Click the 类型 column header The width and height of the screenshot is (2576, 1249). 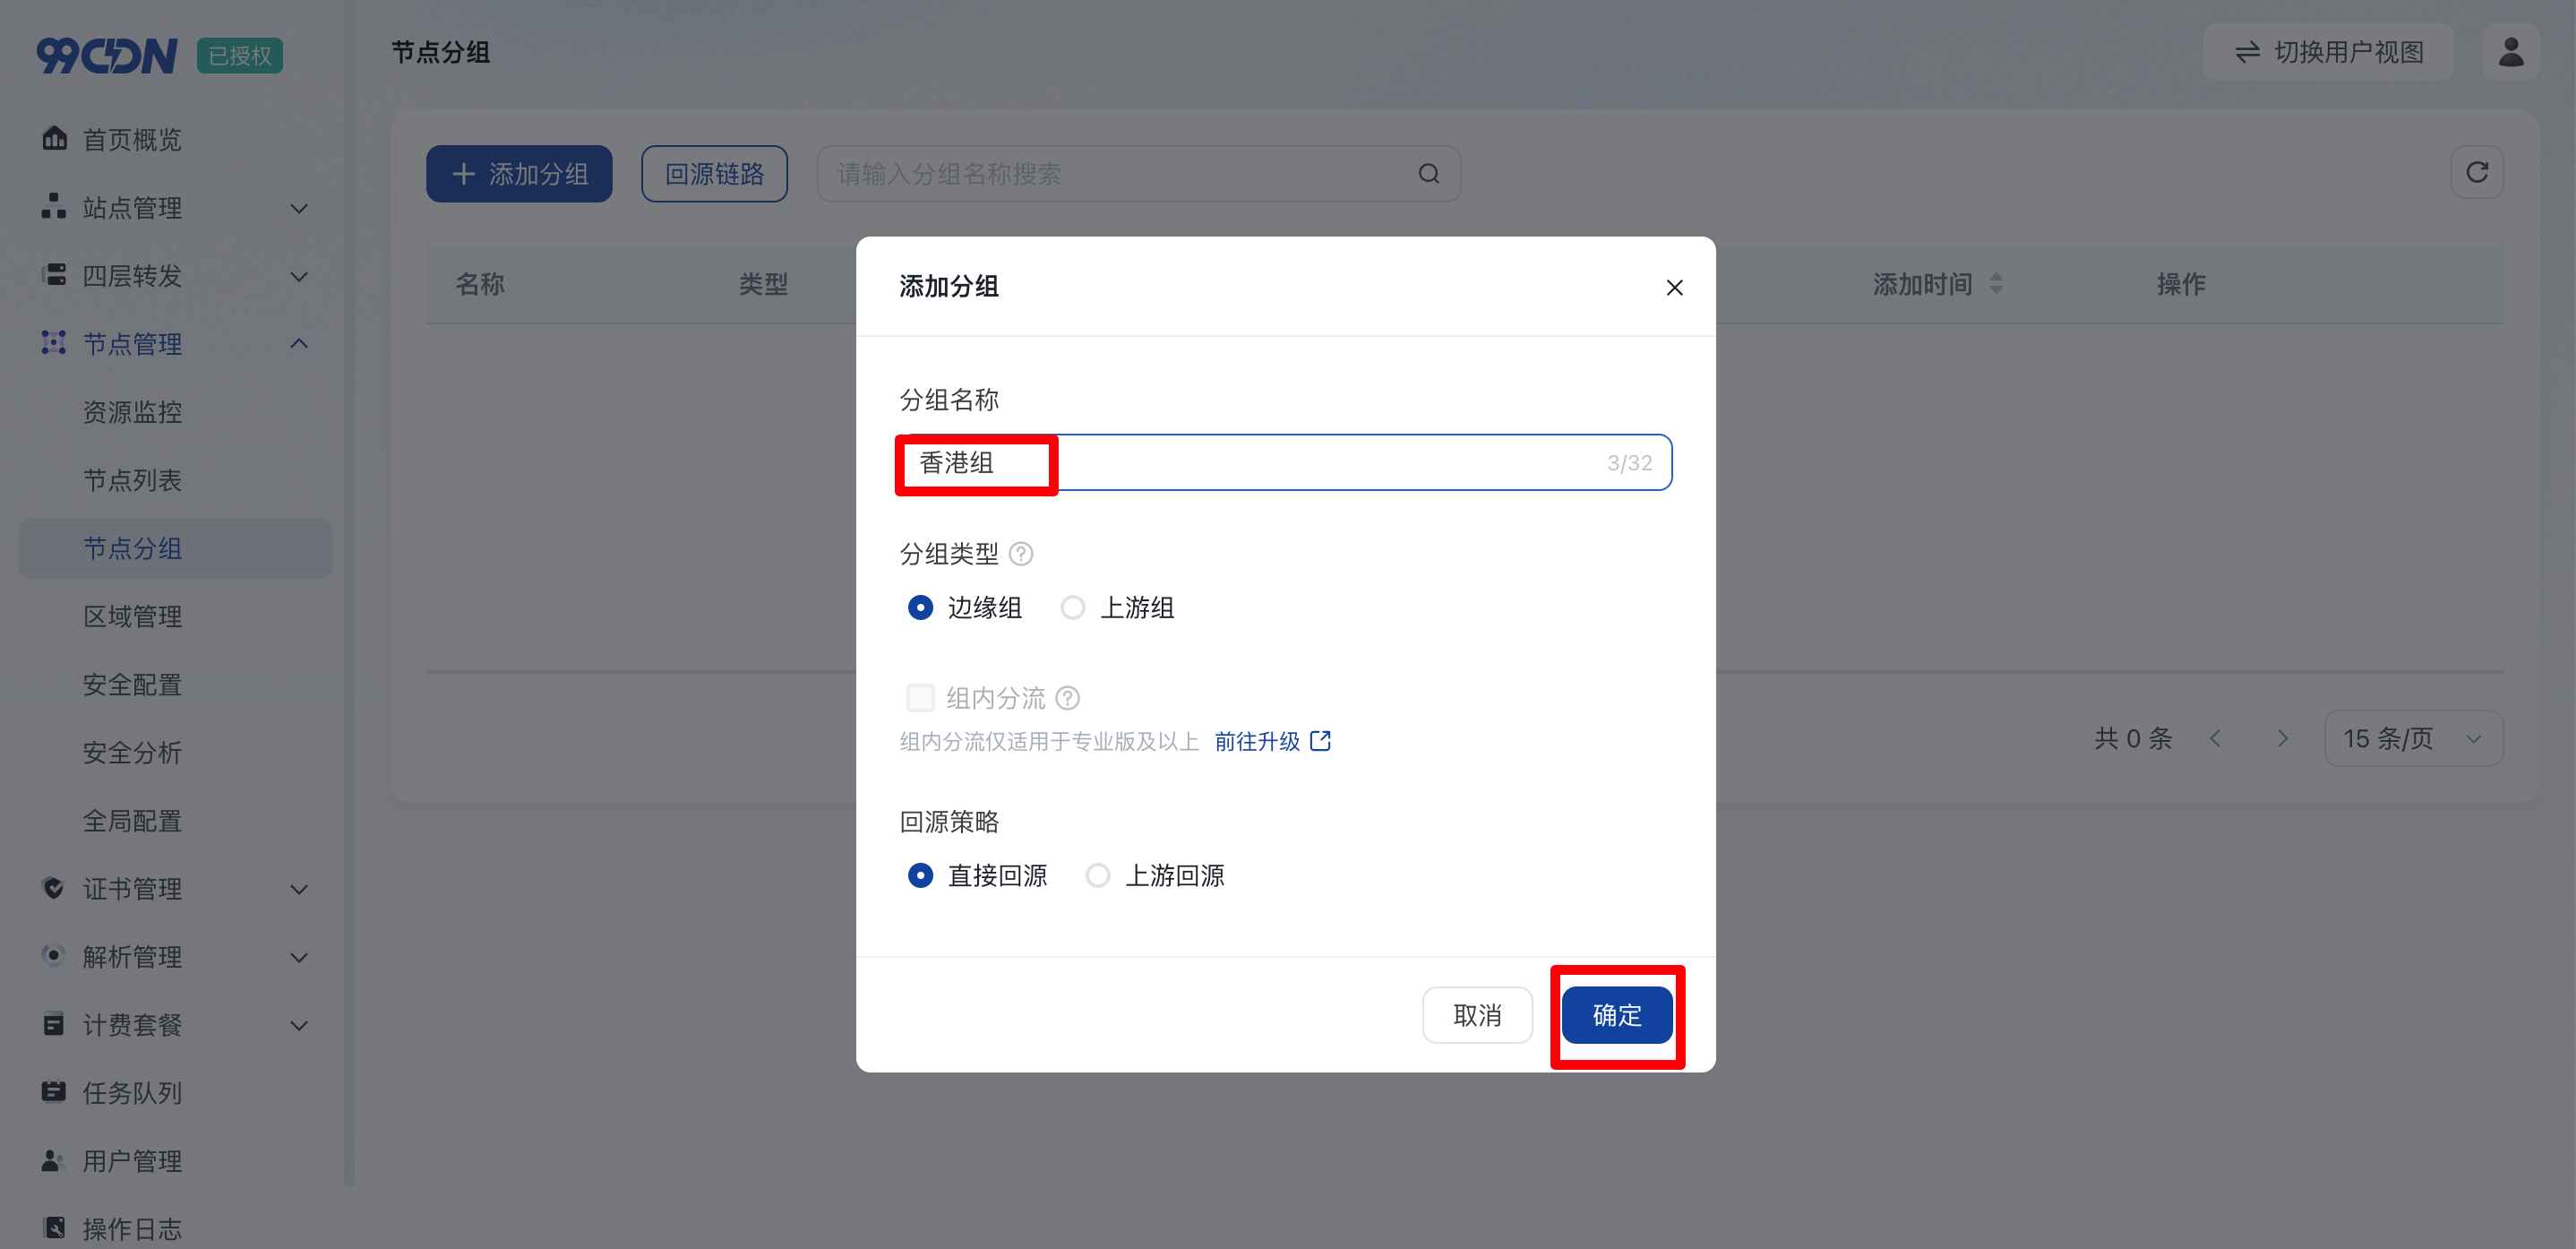coord(763,284)
